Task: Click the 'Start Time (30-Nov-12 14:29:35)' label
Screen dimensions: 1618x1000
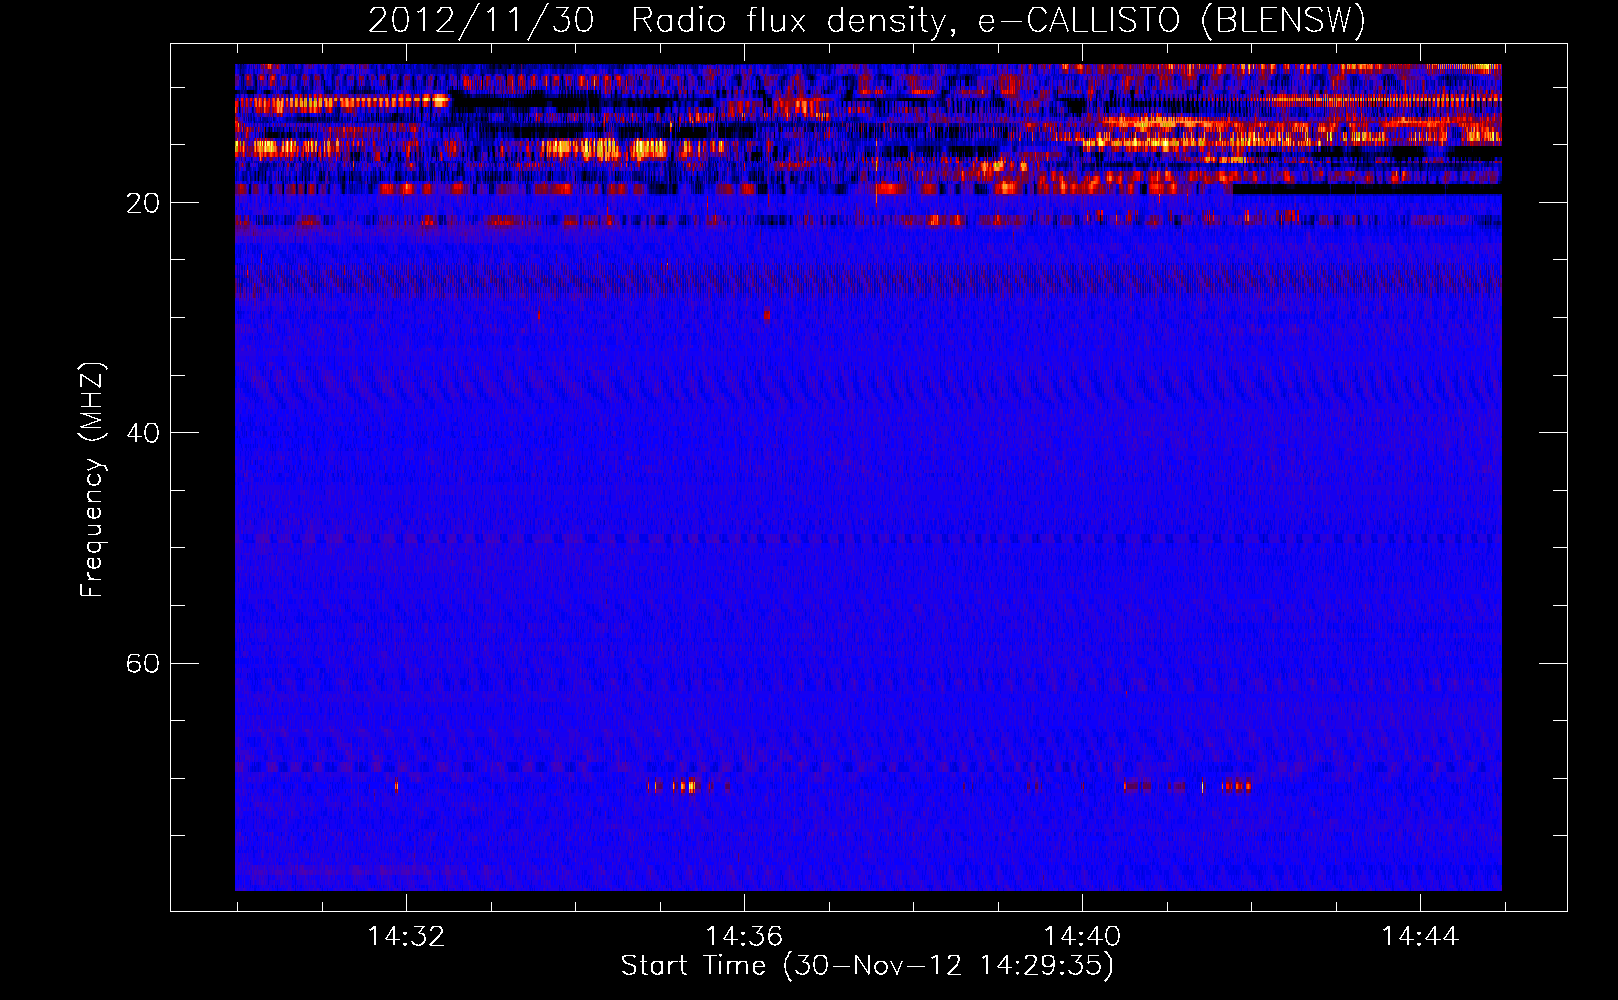Action: click(x=867, y=966)
